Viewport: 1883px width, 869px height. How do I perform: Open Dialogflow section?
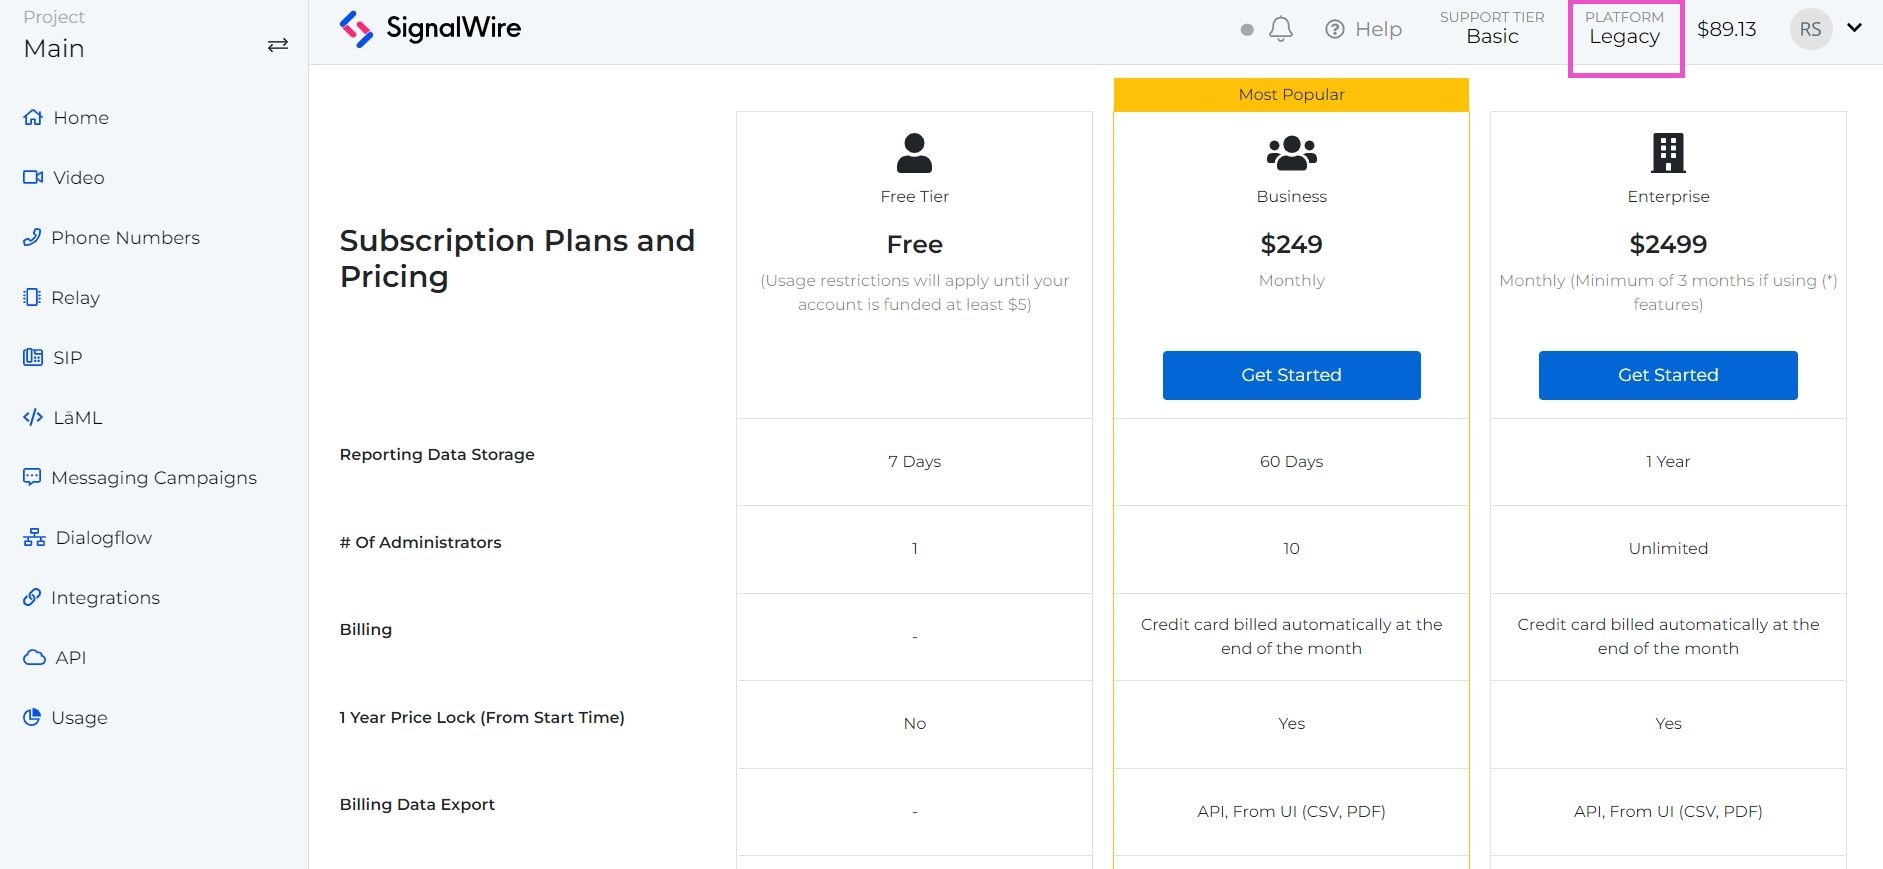tap(104, 537)
